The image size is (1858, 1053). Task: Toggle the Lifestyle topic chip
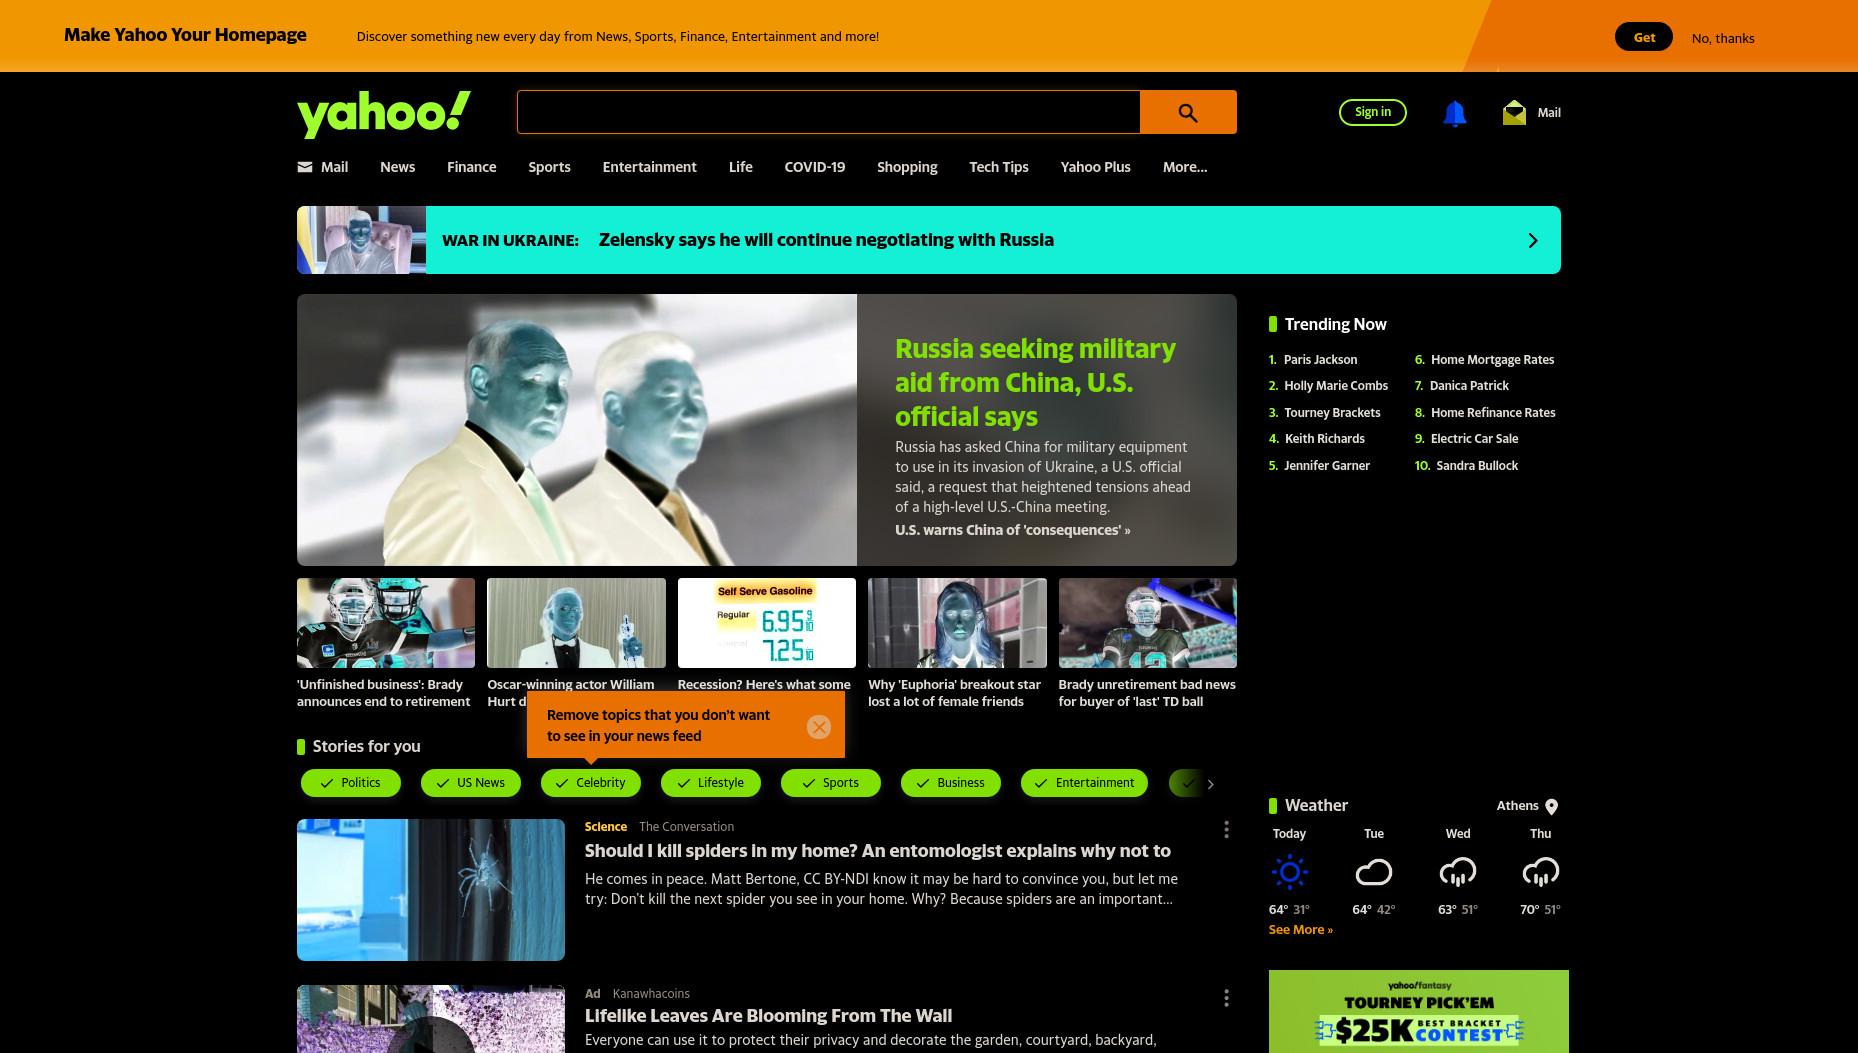click(711, 783)
